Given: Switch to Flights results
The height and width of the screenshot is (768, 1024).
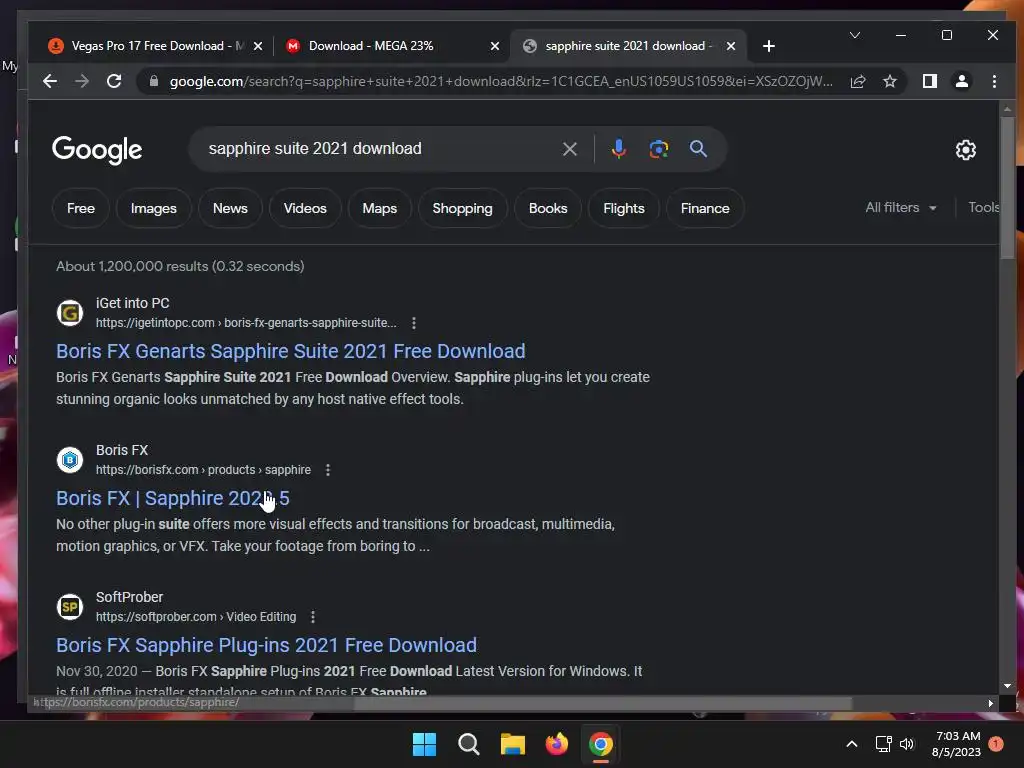Looking at the screenshot, I should (x=624, y=208).
